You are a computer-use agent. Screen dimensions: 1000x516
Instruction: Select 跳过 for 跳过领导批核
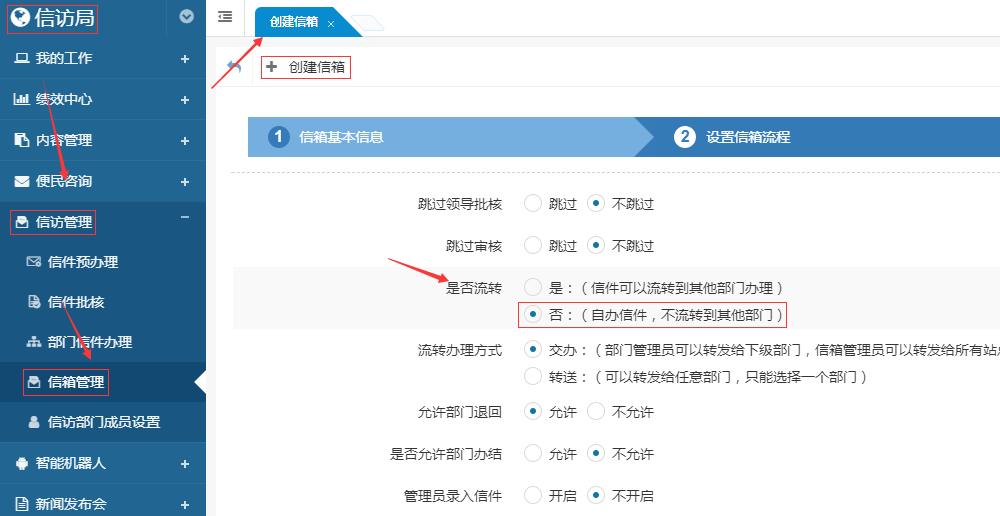pyautogui.click(x=533, y=204)
